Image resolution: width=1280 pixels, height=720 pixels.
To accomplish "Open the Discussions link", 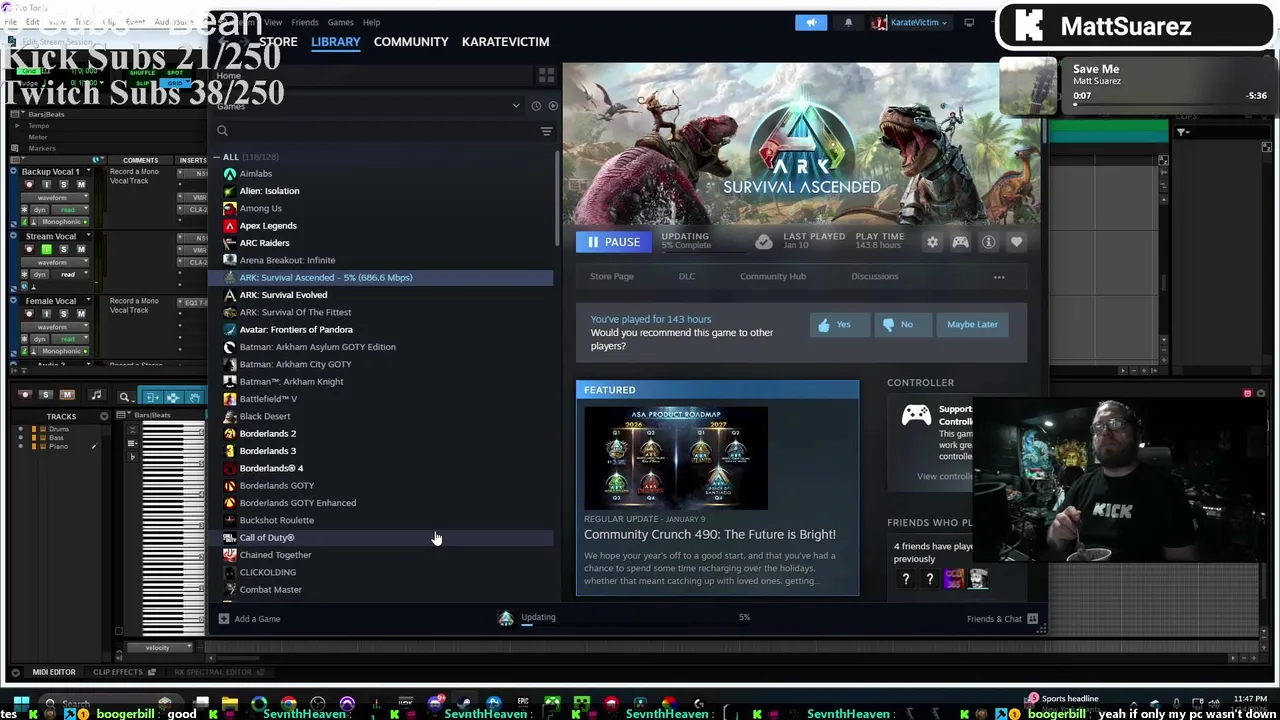I will (x=874, y=277).
